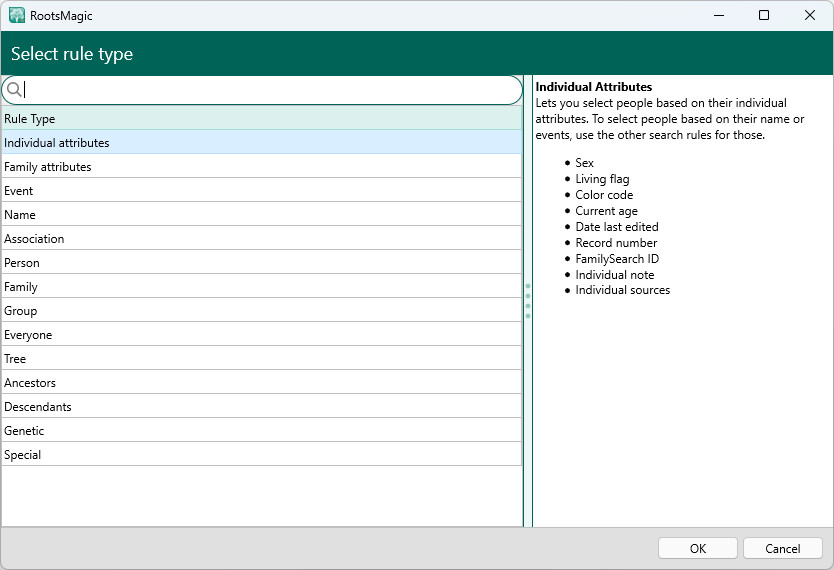The width and height of the screenshot is (834, 570).
Task: Select the Descendants rule type
Action: (x=262, y=406)
